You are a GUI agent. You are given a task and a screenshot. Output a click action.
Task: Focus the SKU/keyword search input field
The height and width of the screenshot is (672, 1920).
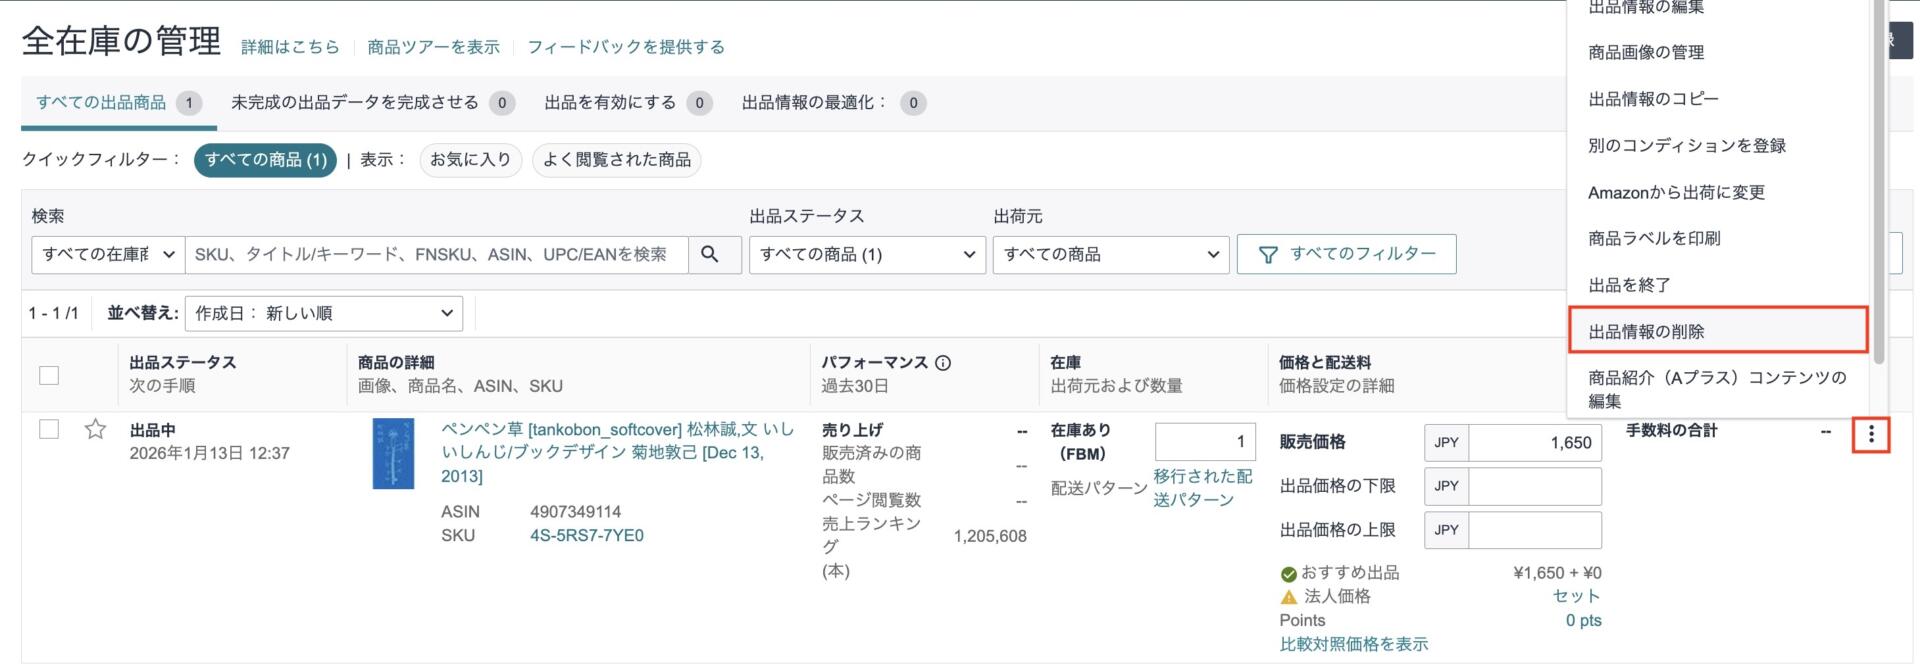(437, 254)
